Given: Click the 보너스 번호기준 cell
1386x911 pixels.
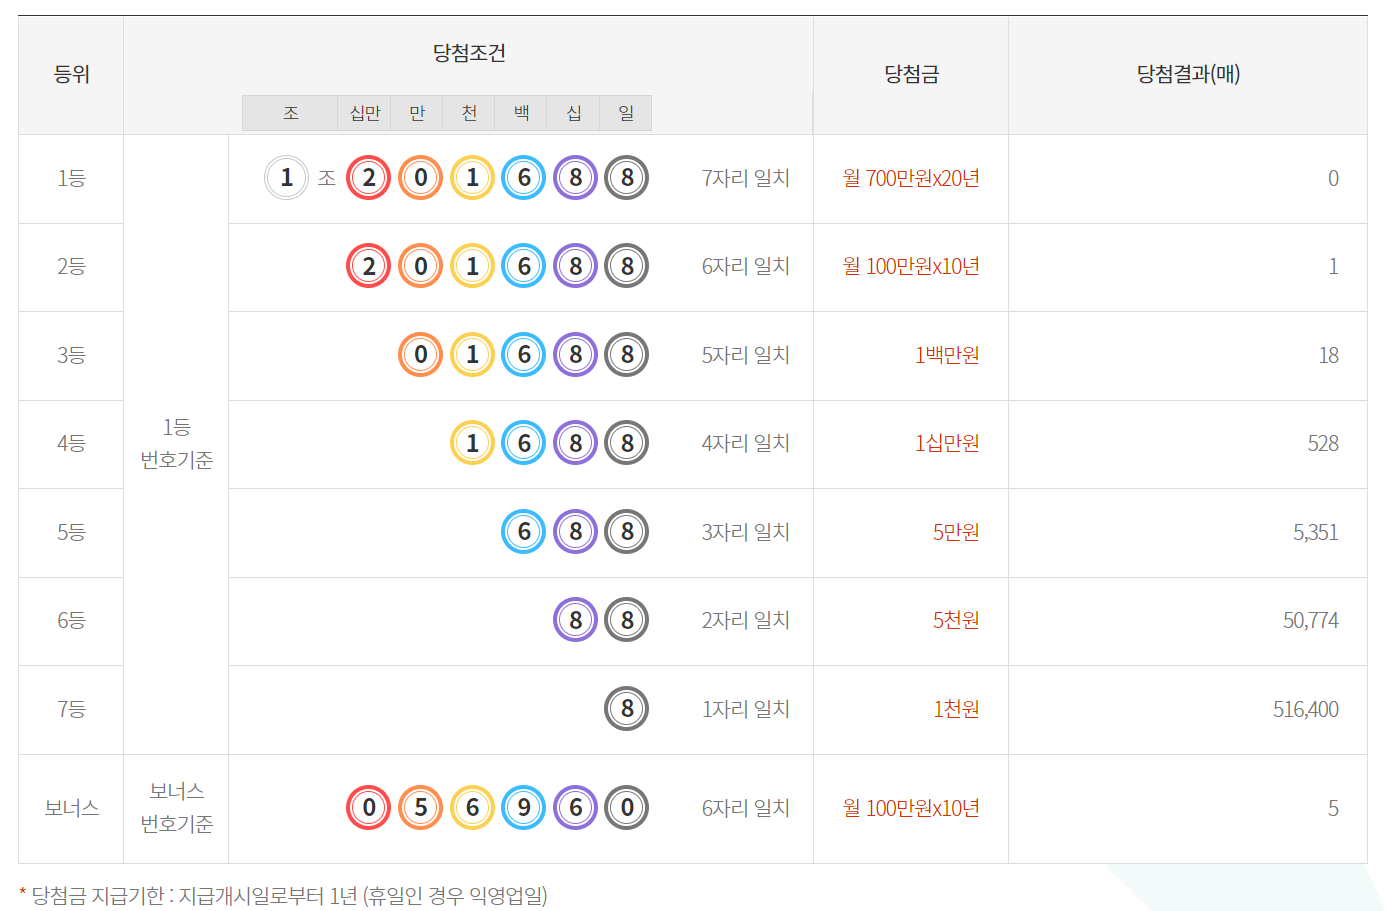Looking at the screenshot, I should tap(176, 808).
